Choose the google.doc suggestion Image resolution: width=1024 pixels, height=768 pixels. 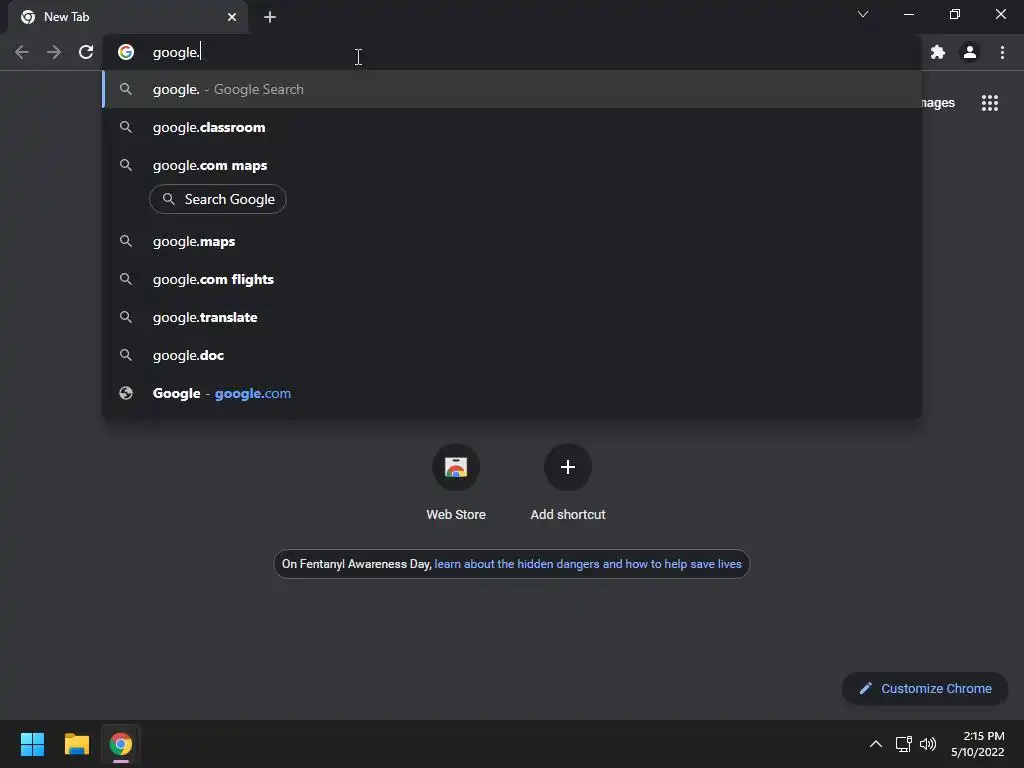pyautogui.click(x=513, y=355)
